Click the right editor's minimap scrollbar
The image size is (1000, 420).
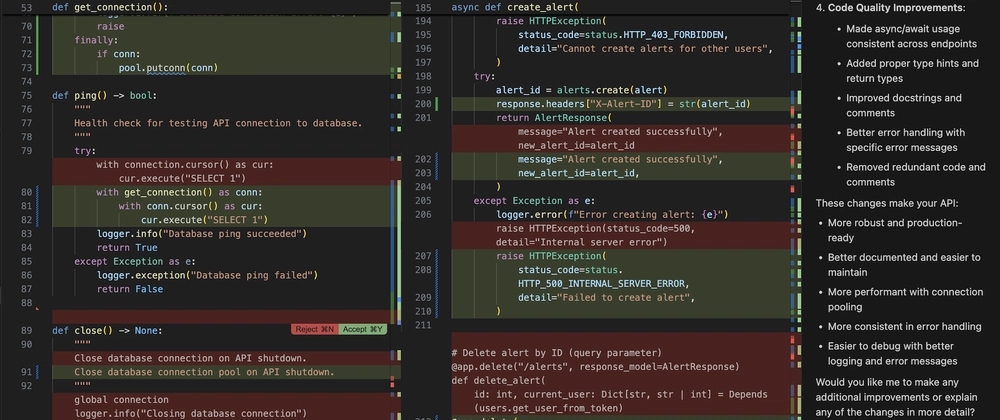(796, 210)
